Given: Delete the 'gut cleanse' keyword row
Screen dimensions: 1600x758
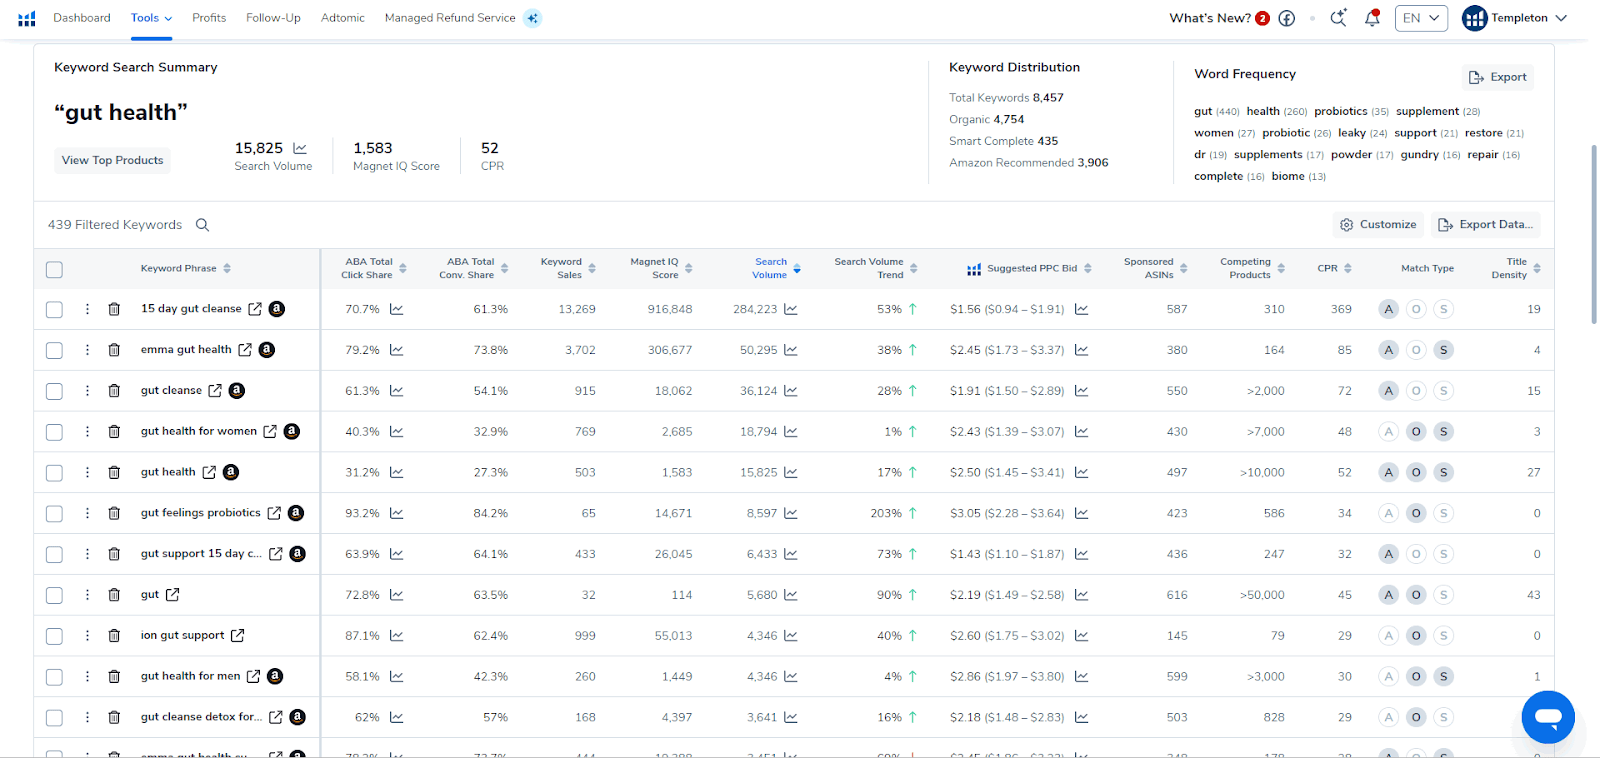Looking at the screenshot, I should click(x=114, y=391).
